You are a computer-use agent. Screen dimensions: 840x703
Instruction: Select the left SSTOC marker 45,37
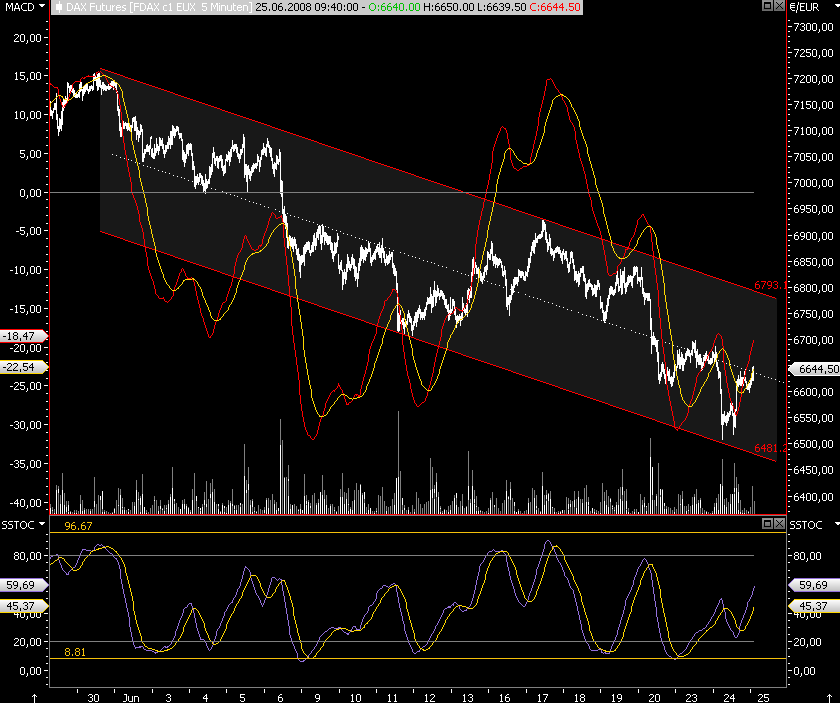coord(23,606)
